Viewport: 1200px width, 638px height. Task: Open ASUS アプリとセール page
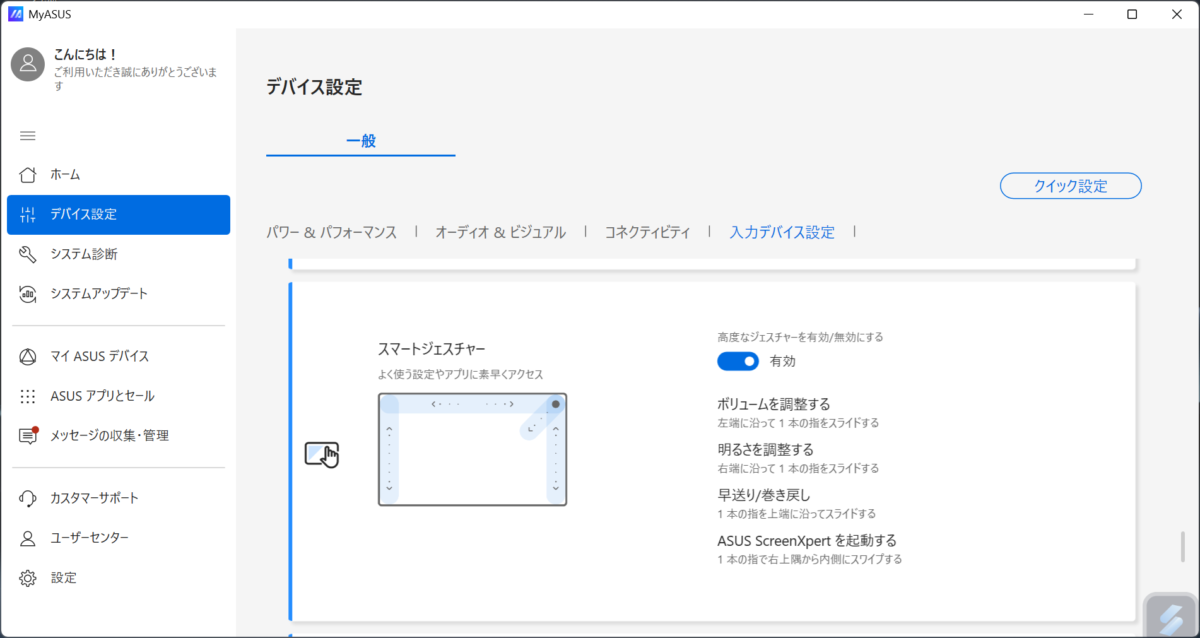point(118,396)
